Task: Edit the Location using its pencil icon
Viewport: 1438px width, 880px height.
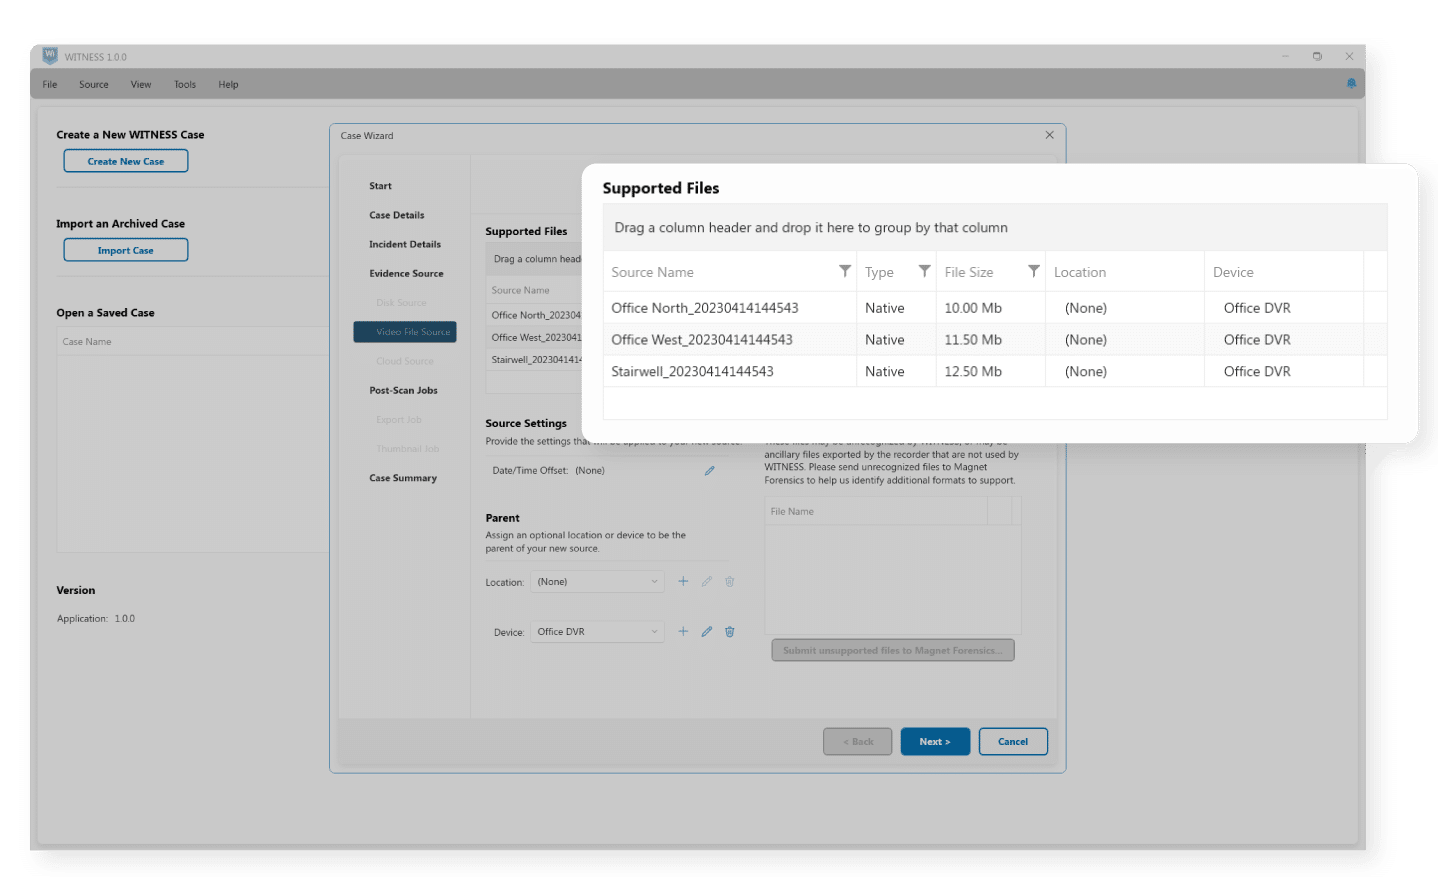Action: 706,581
